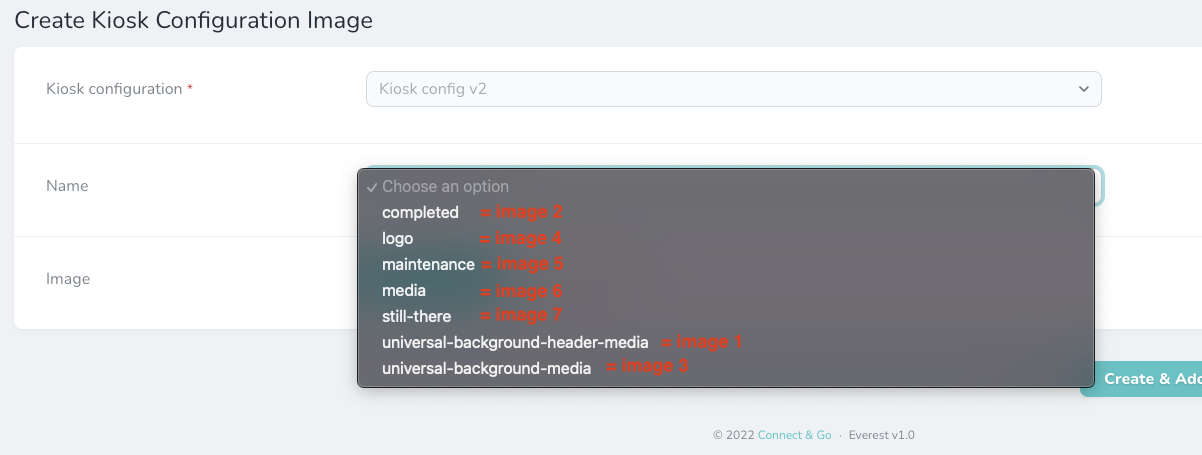
Task: Click the red required asterisk on Kiosk configuration
Action: coord(190,88)
